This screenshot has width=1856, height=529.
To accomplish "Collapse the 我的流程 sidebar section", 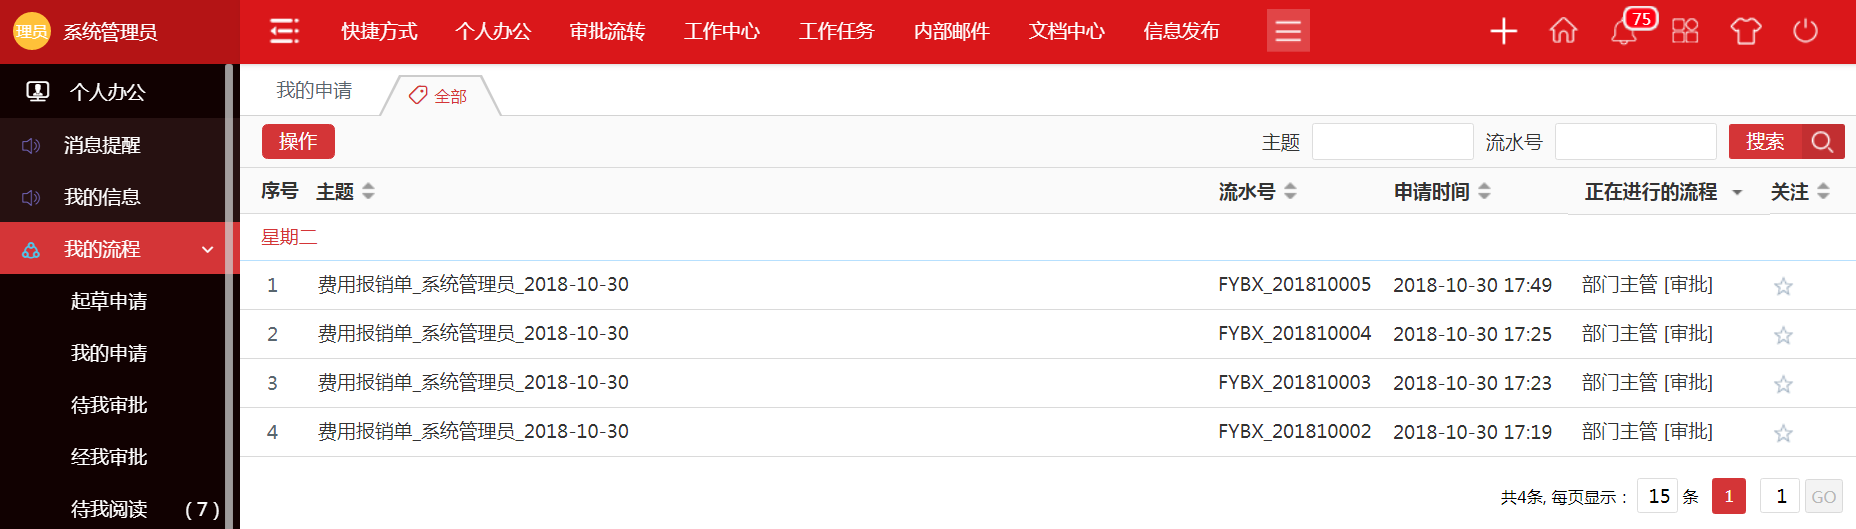I will pos(207,249).
